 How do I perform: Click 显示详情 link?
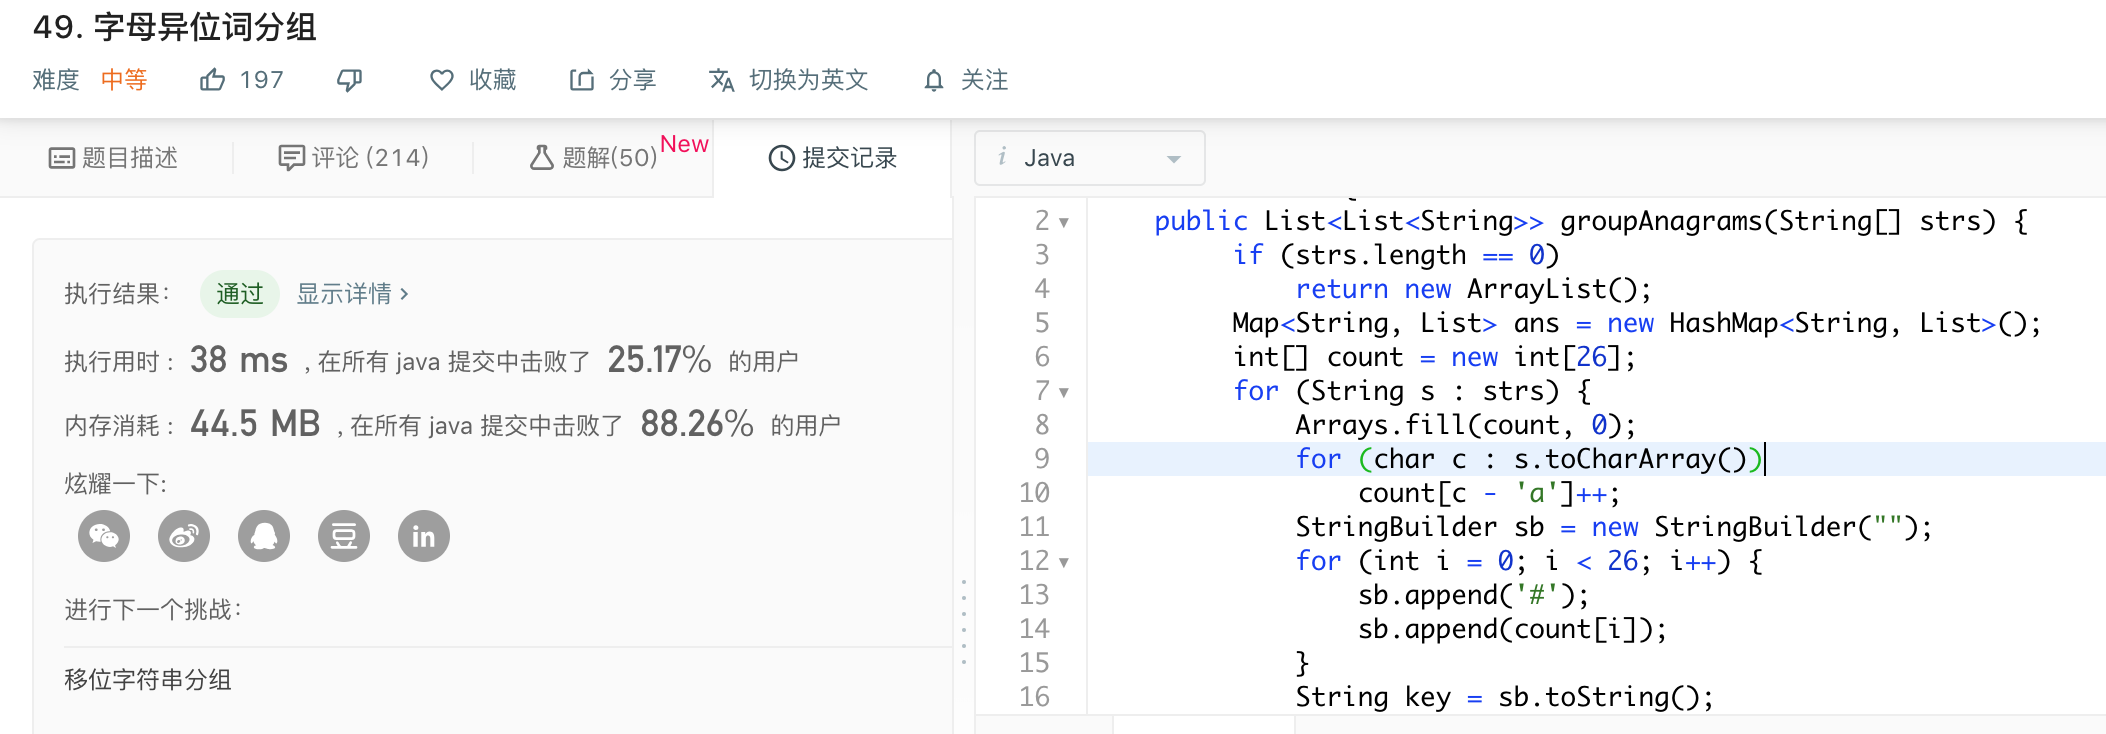coord(352,294)
